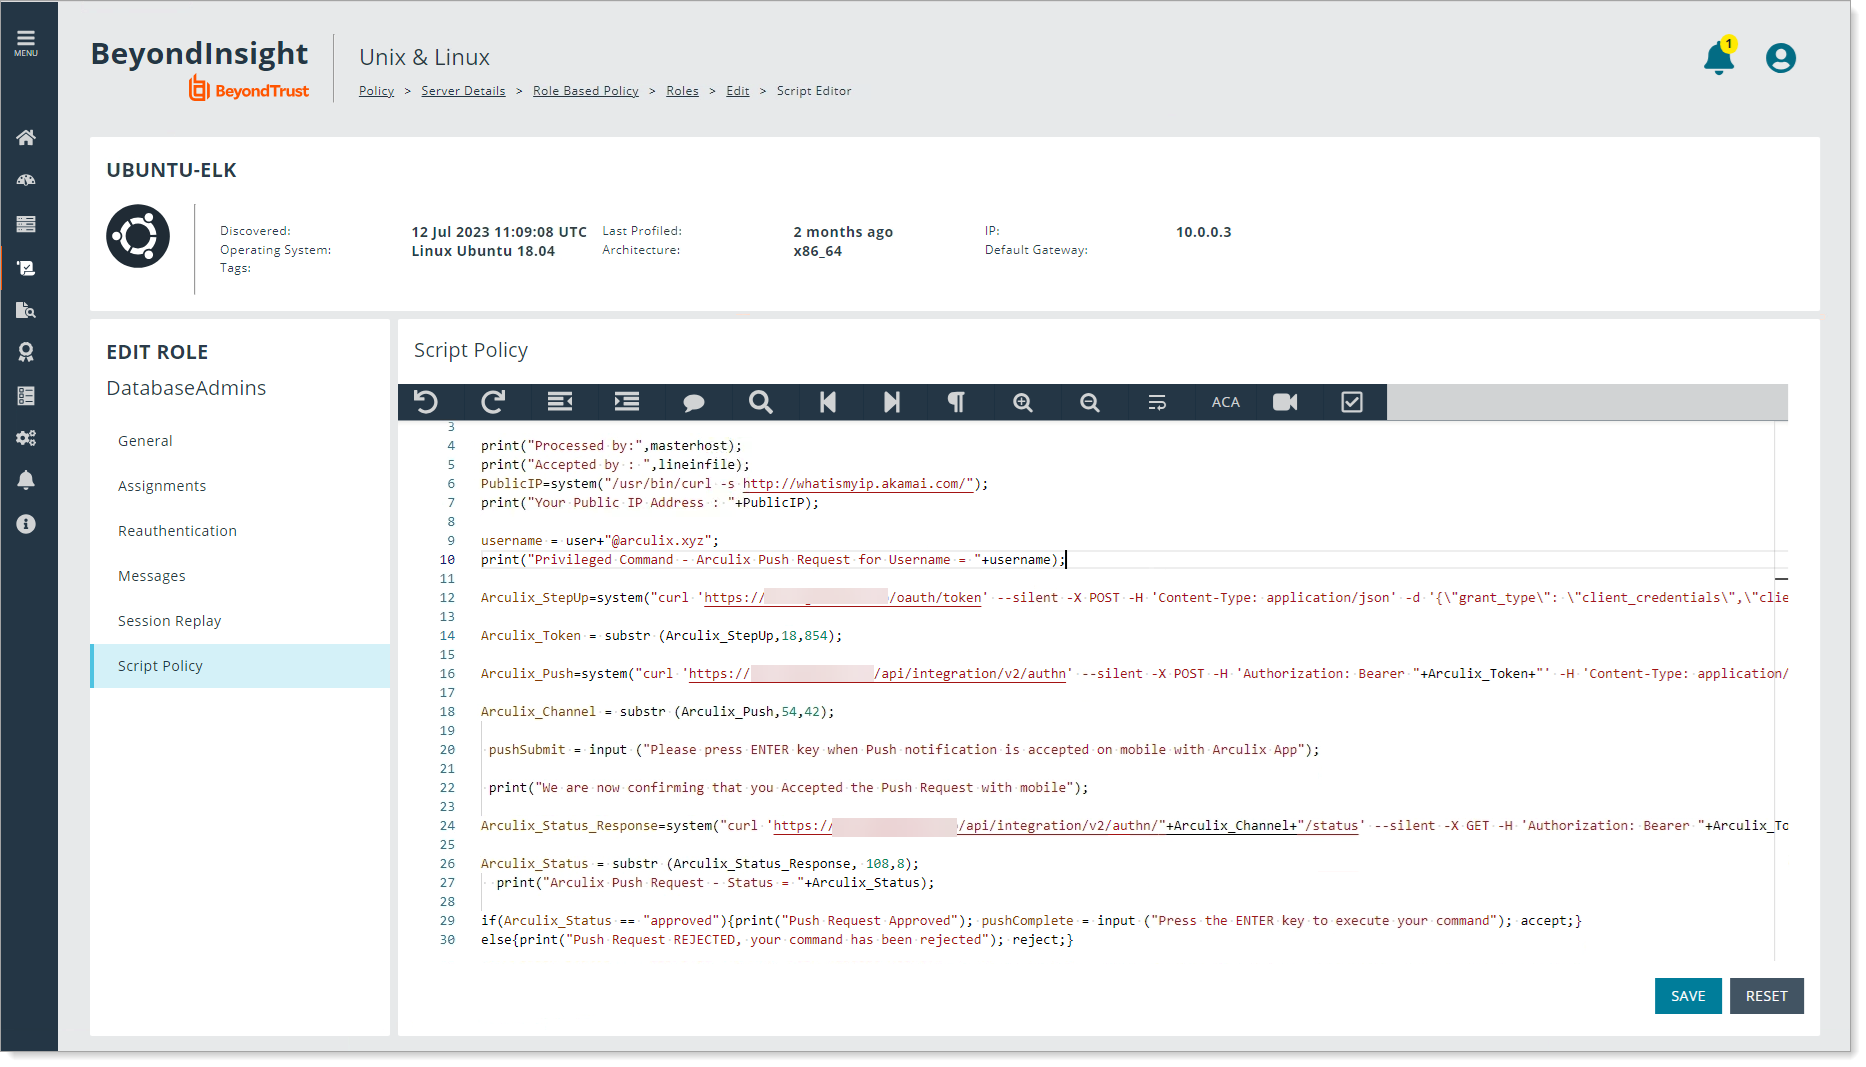Viewport: 1866px width, 1067px height.
Task: Open search in script editor
Action: tap(761, 402)
